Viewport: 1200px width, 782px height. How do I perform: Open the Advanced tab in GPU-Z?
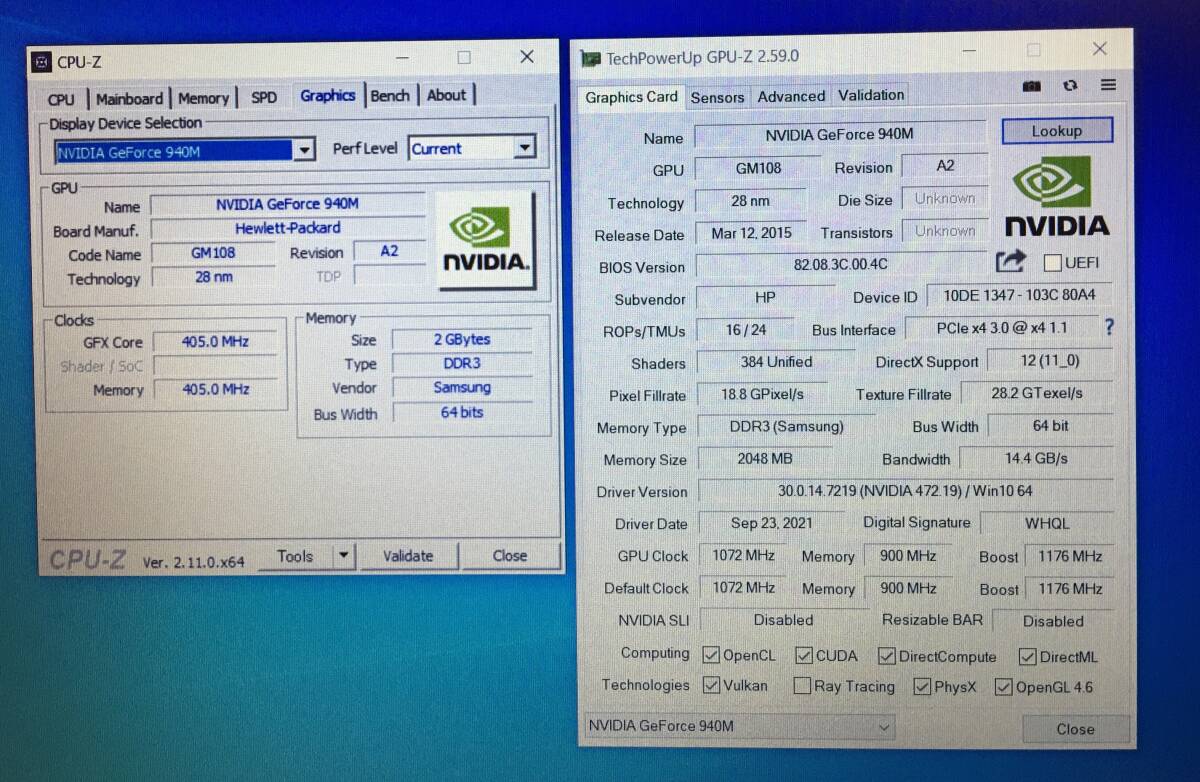[x=791, y=96]
